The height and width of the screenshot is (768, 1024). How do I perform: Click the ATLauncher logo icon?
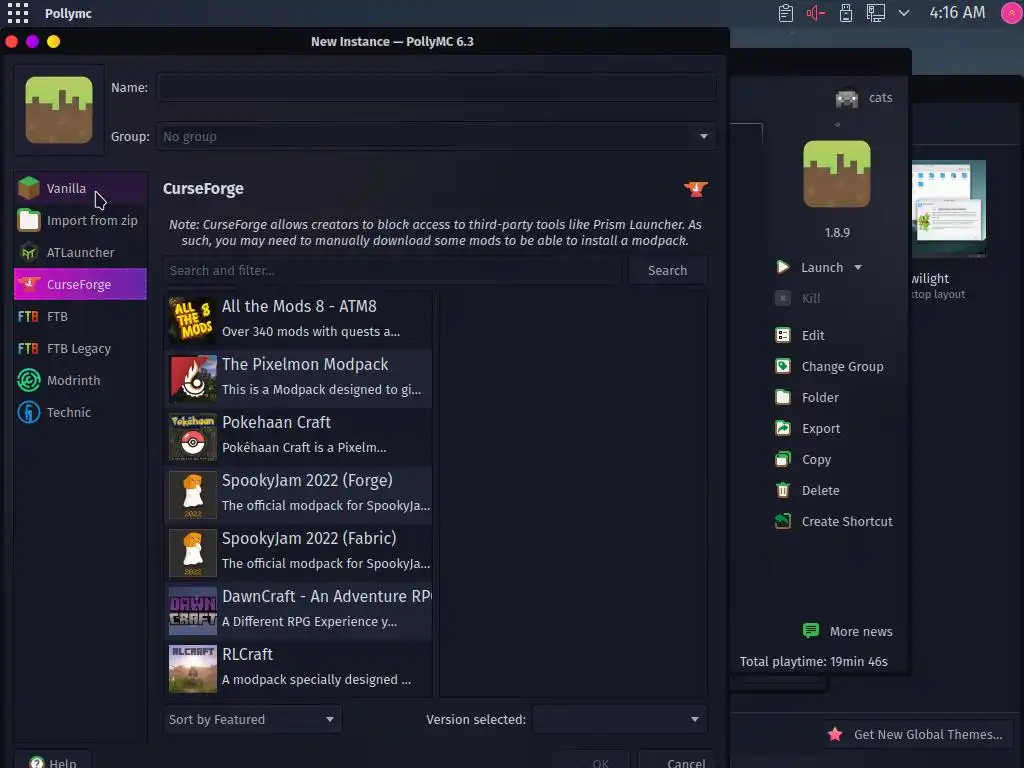pos(29,252)
